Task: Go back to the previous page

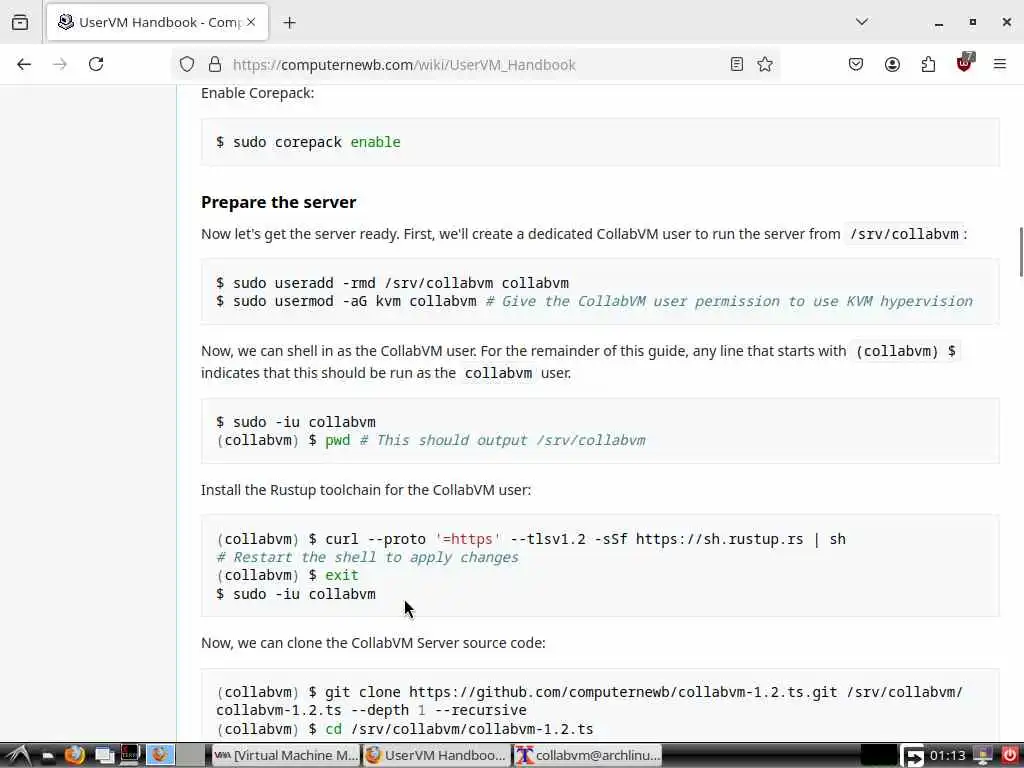Action: point(24,64)
